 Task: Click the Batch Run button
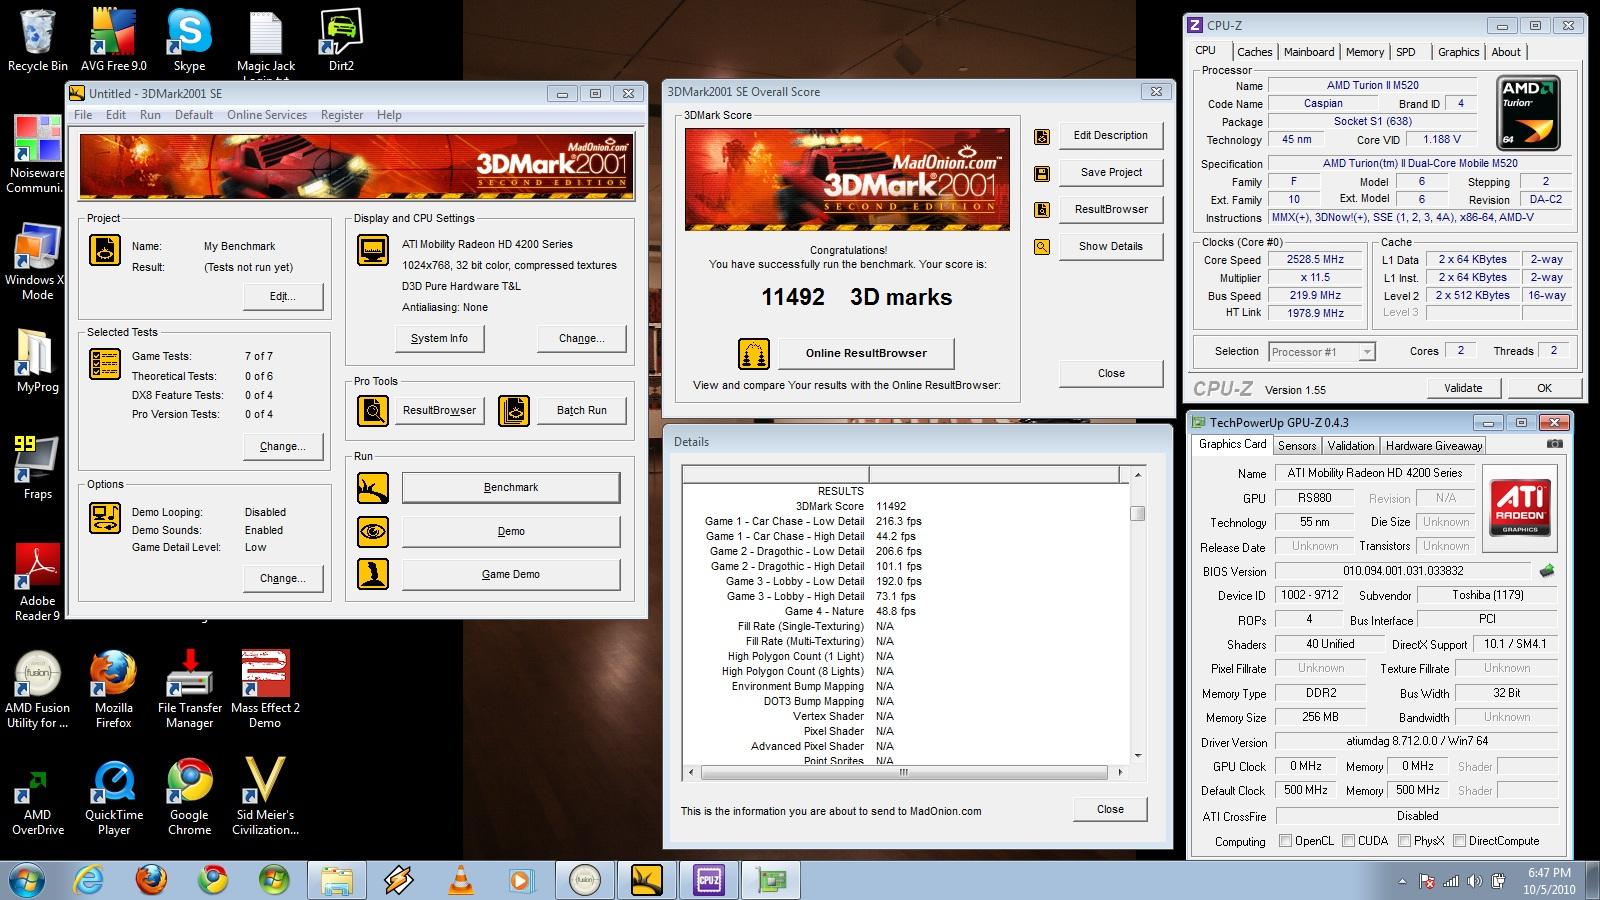(582, 410)
